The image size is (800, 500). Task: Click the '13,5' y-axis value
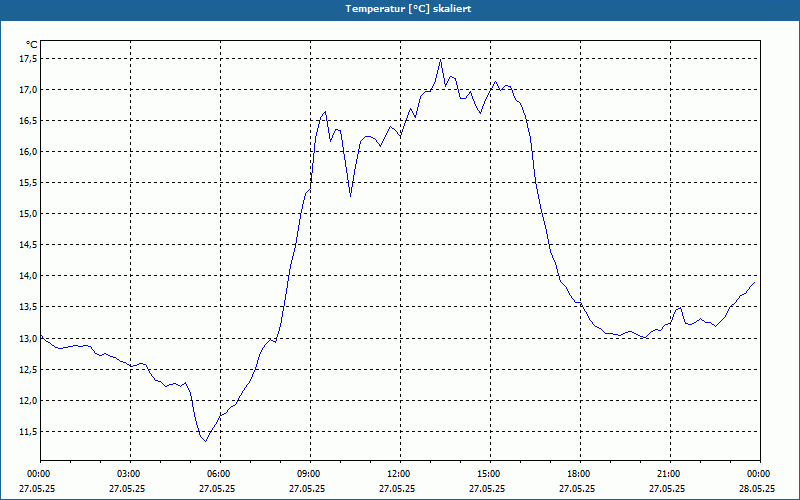pos(28,307)
